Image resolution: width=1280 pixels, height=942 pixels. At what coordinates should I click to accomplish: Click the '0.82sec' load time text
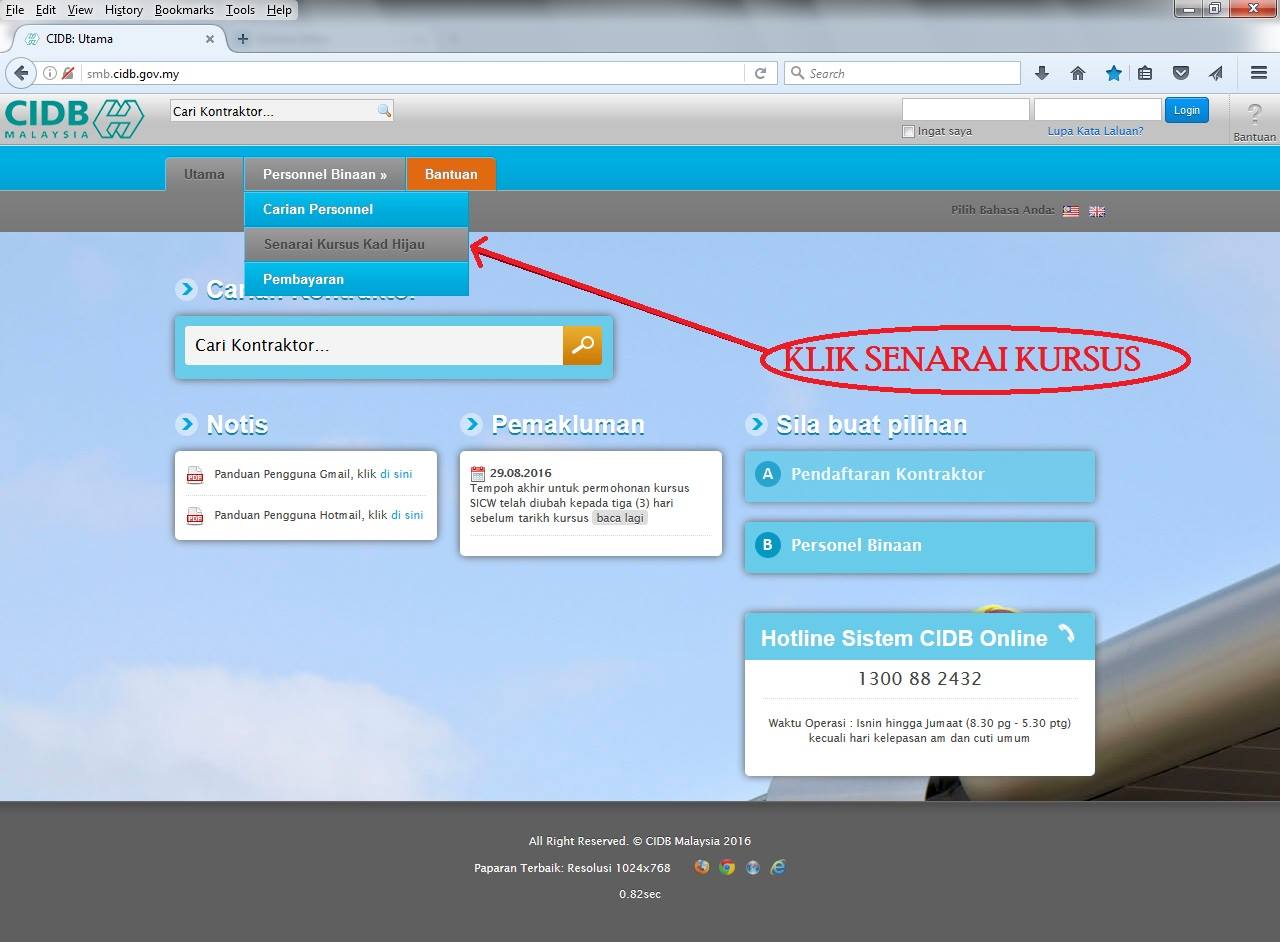click(x=640, y=894)
